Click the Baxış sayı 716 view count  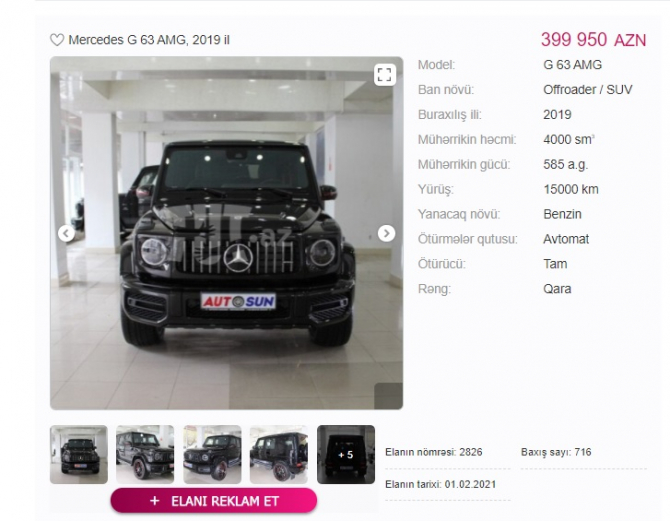coord(556,452)
